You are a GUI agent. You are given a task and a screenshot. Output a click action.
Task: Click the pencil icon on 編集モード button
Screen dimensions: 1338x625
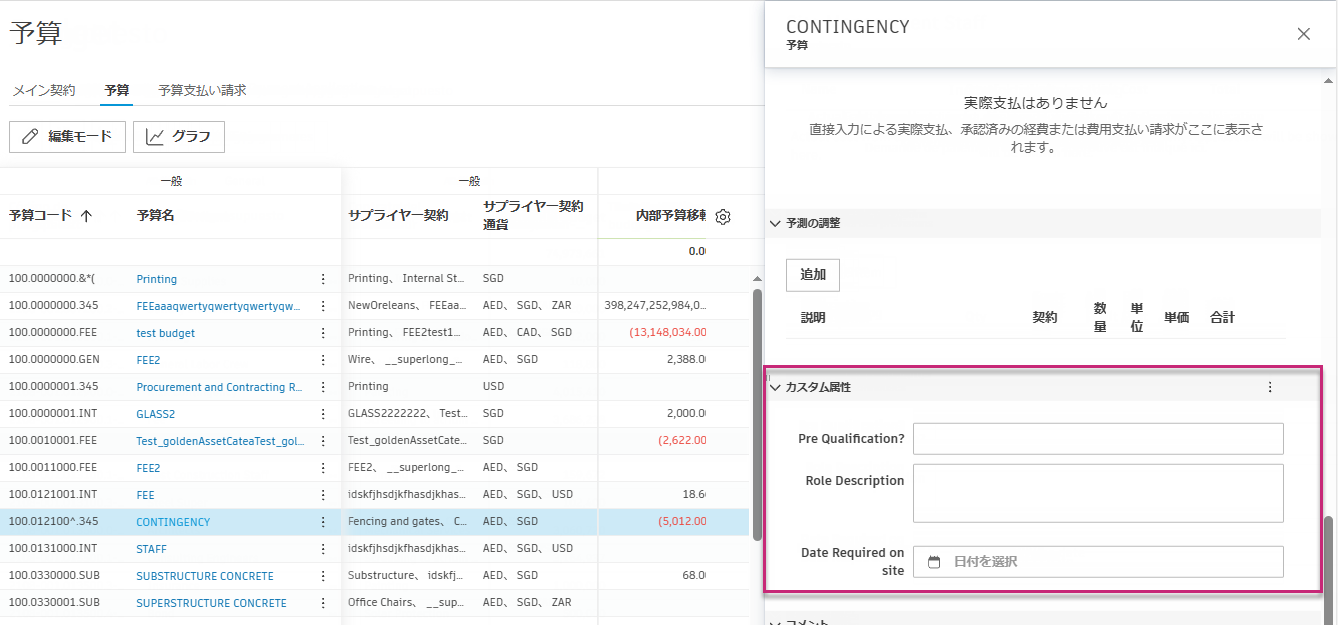point(31,137)
